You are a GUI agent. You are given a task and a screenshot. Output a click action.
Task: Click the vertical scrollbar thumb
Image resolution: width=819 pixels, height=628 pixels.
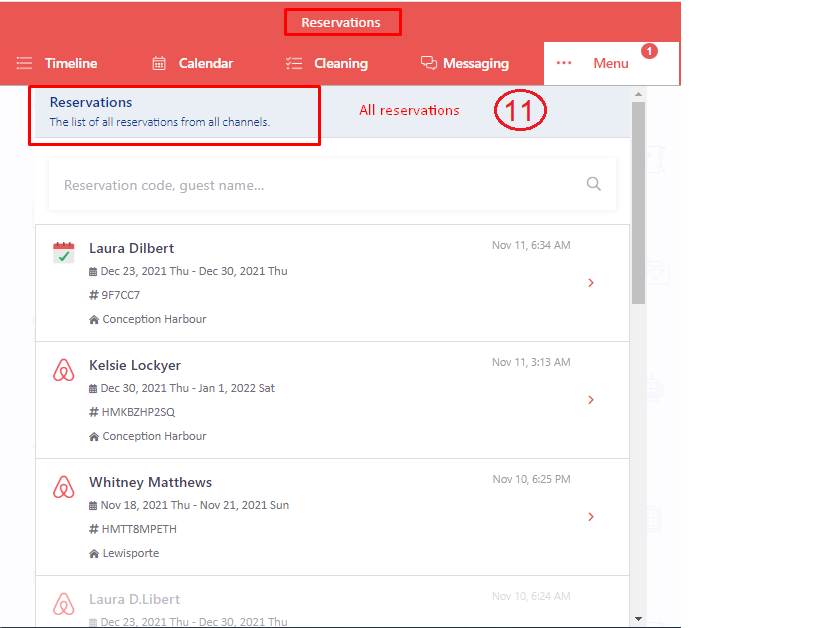638,203
